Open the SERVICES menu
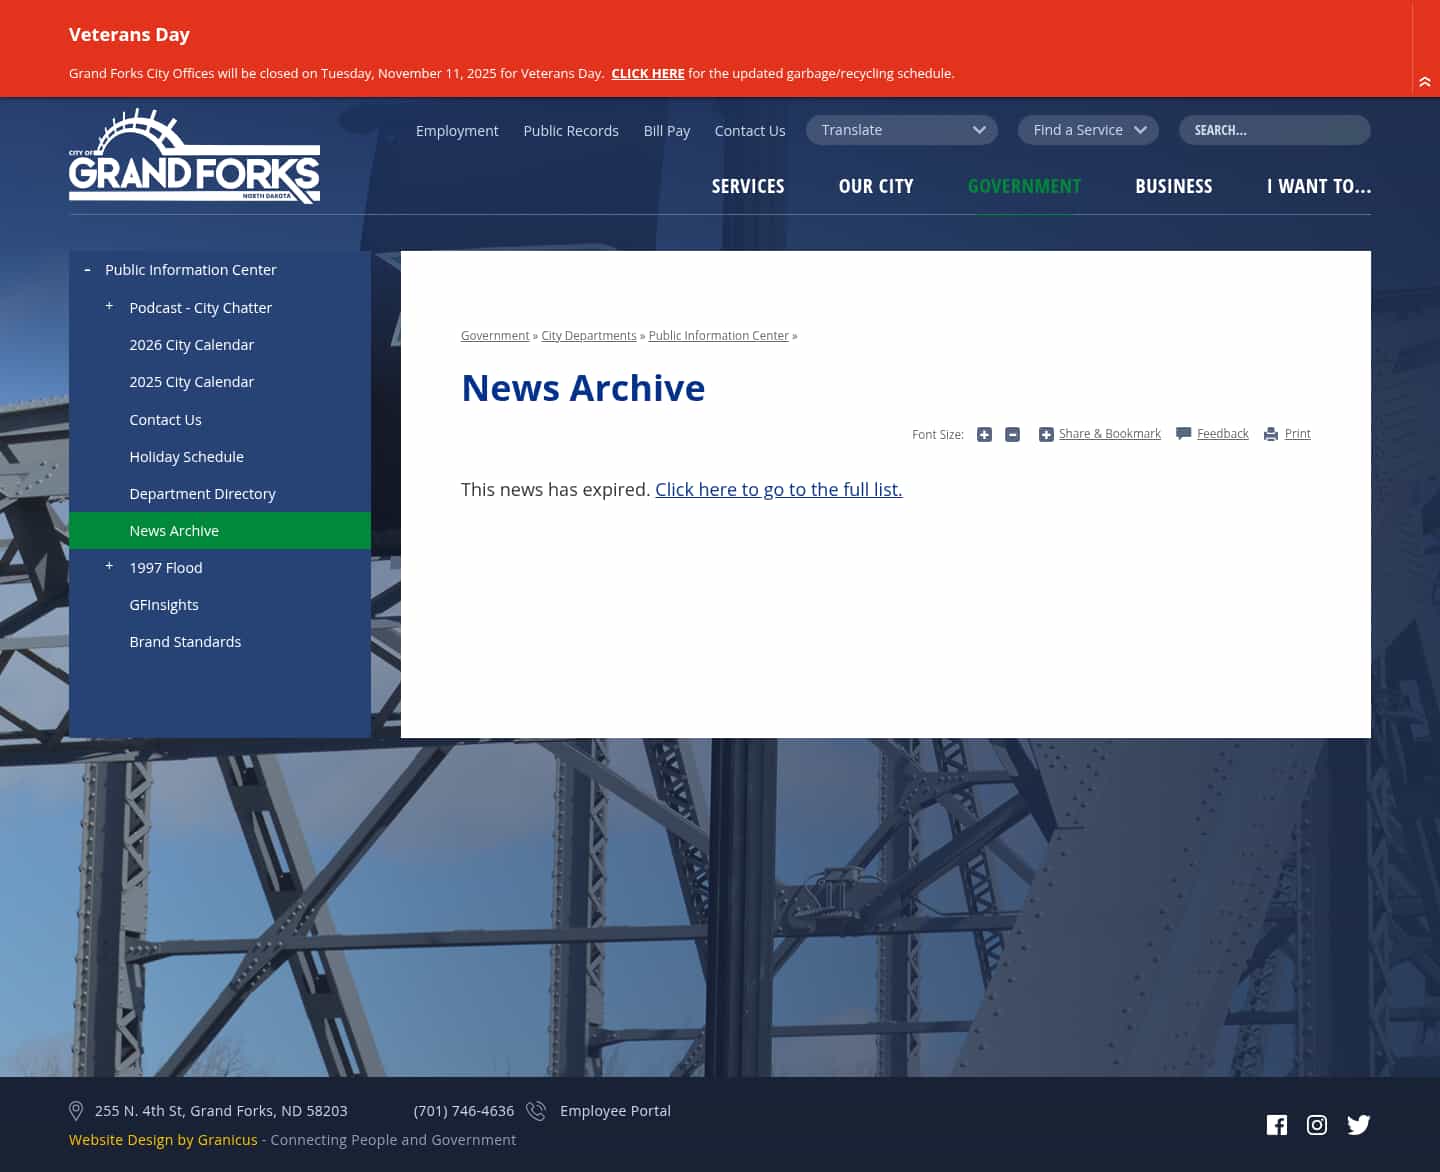The width and height of the screenshot is (1440, 1172). pos(748,186)
